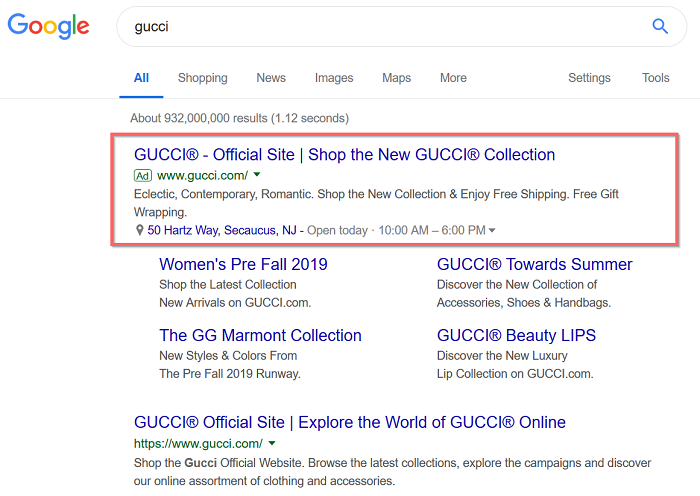Click the Open today 10:00 AM – 6:00 PM text
The height and width of the screenshot is (496, 700).
click(x=396, y=230)
